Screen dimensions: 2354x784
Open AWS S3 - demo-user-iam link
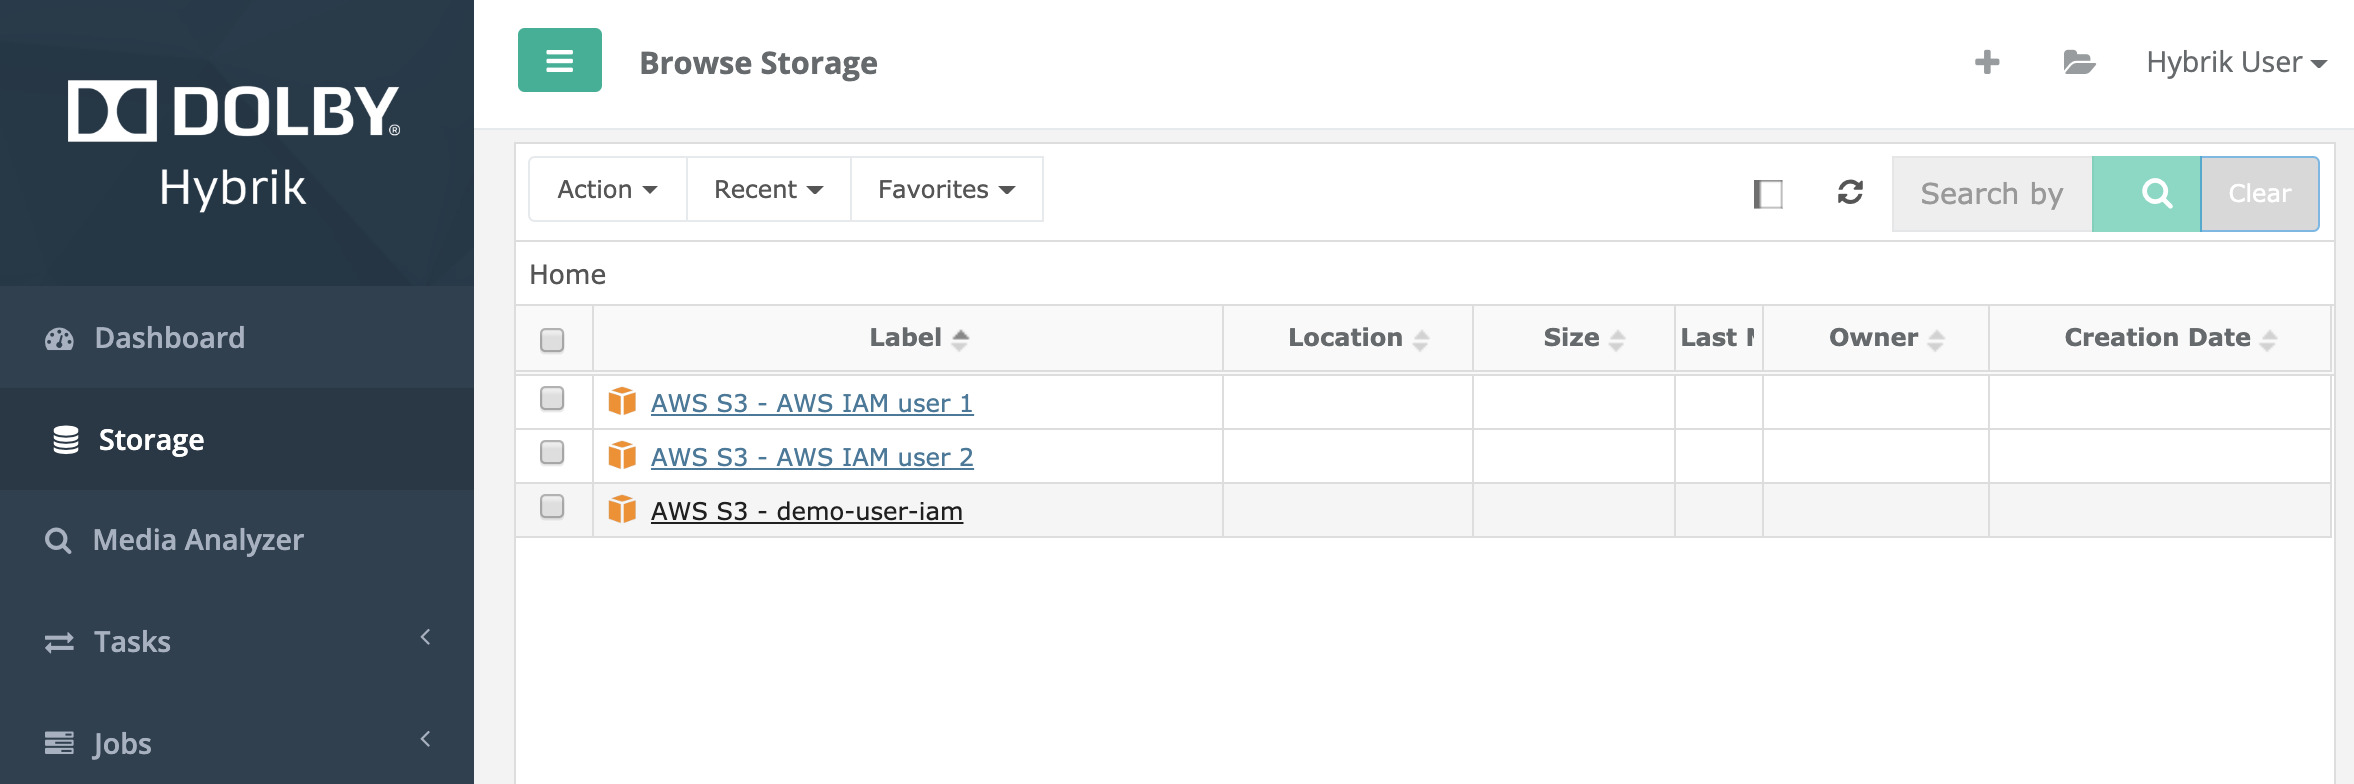point(807,511)
